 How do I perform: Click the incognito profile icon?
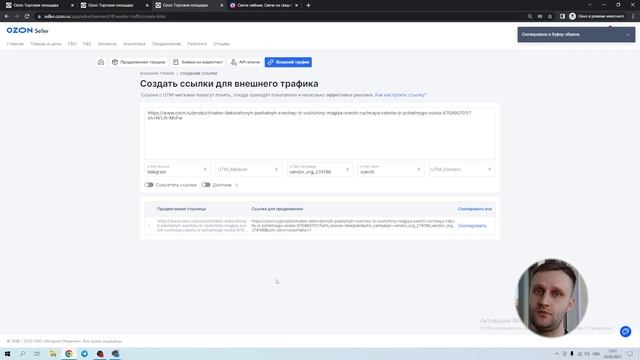point(573,16)
